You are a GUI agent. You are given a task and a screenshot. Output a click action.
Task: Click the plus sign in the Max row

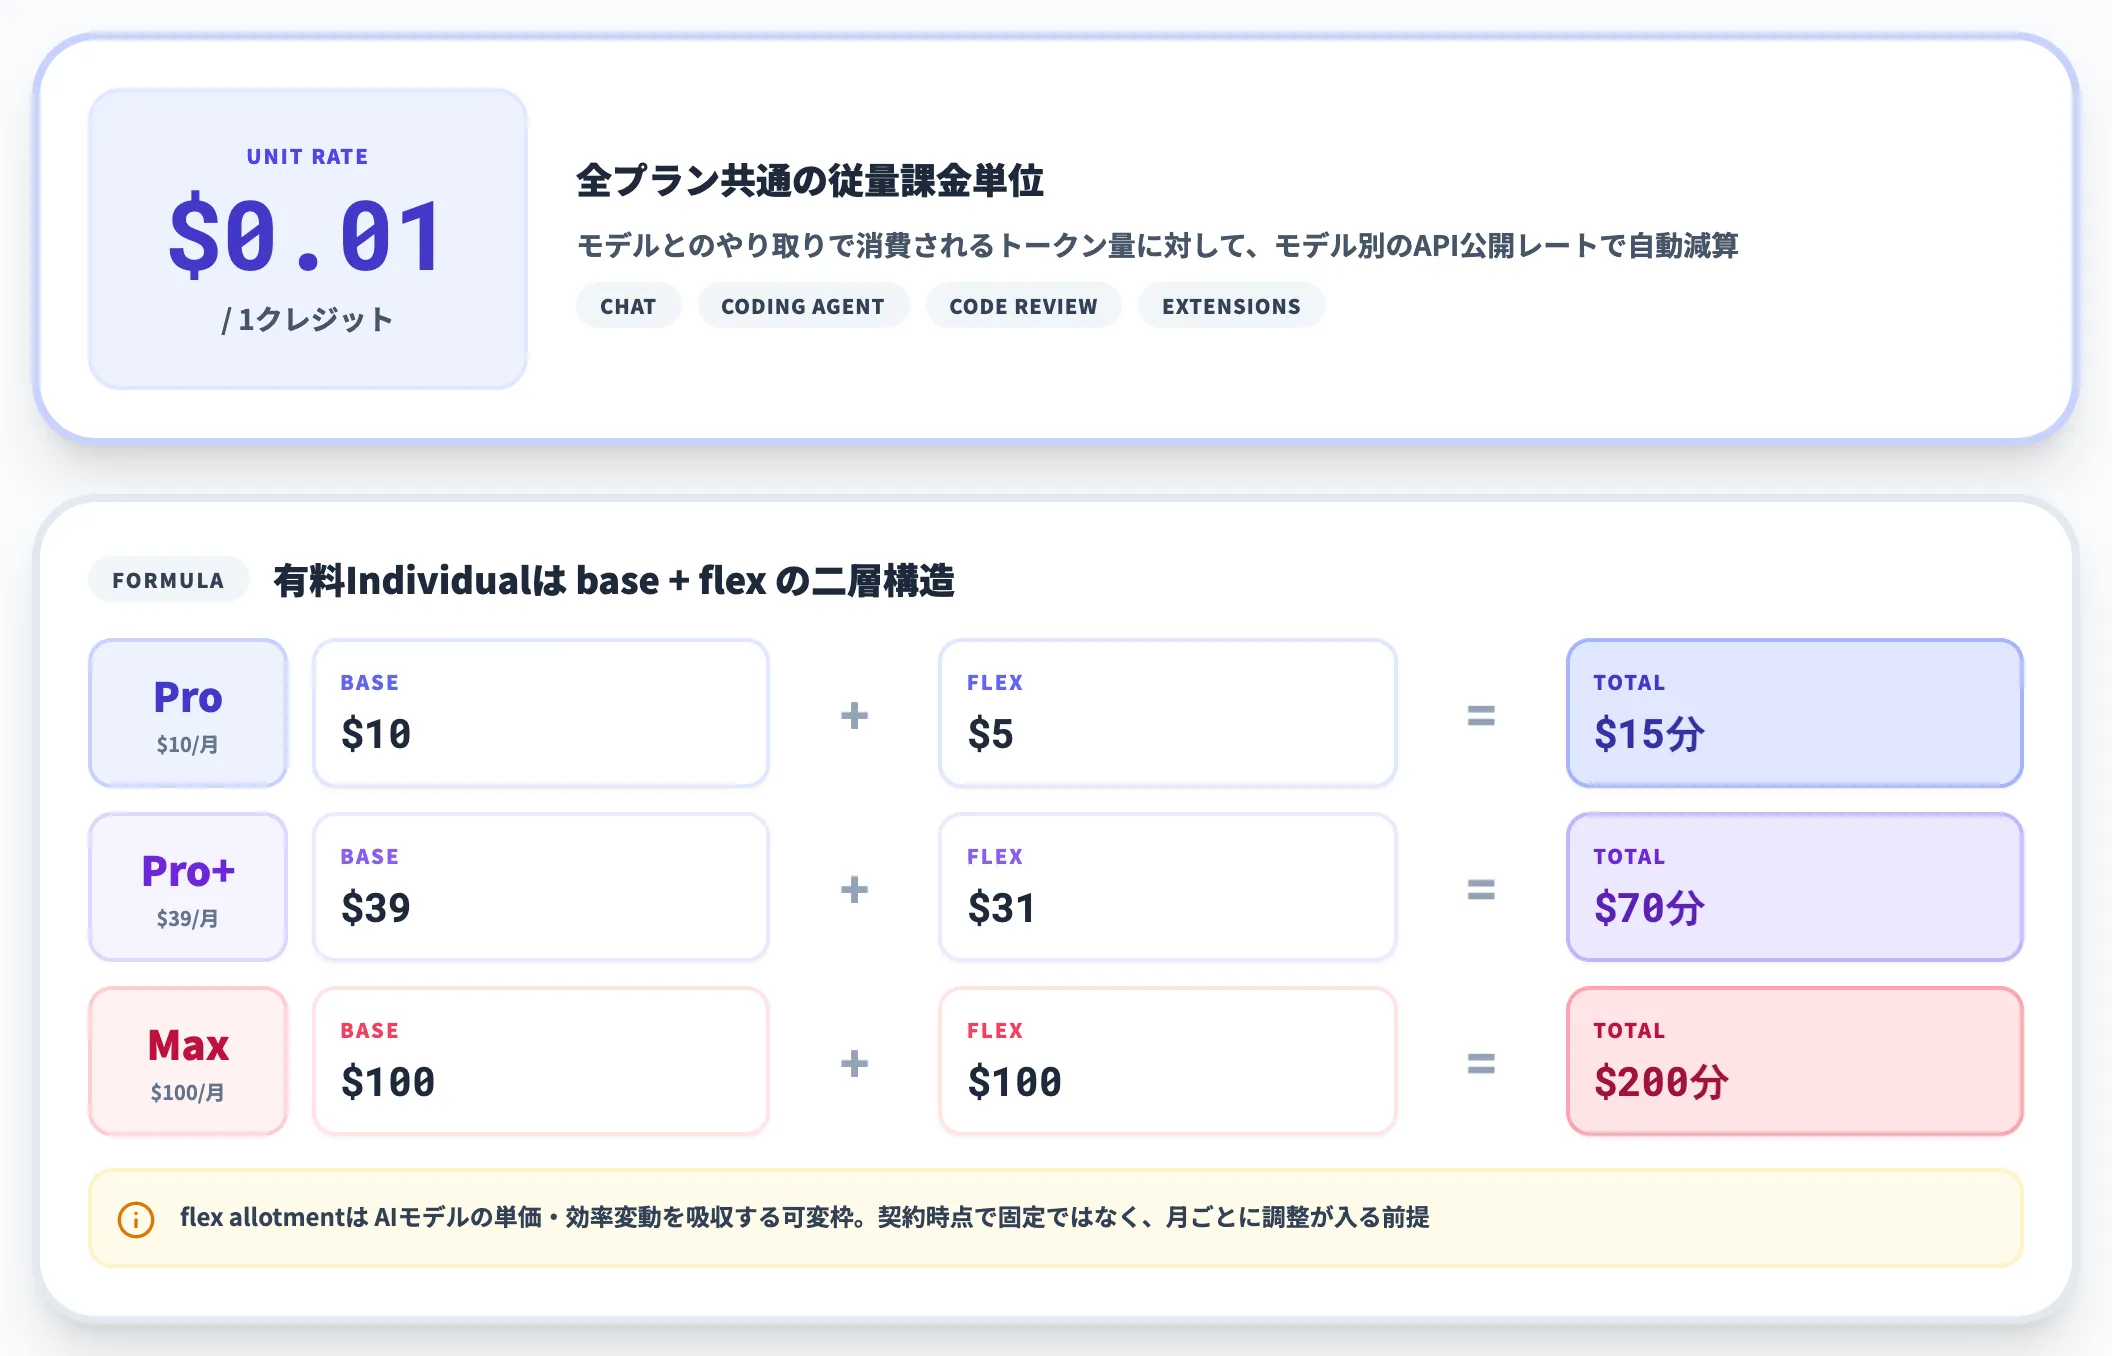[854, 1063]
